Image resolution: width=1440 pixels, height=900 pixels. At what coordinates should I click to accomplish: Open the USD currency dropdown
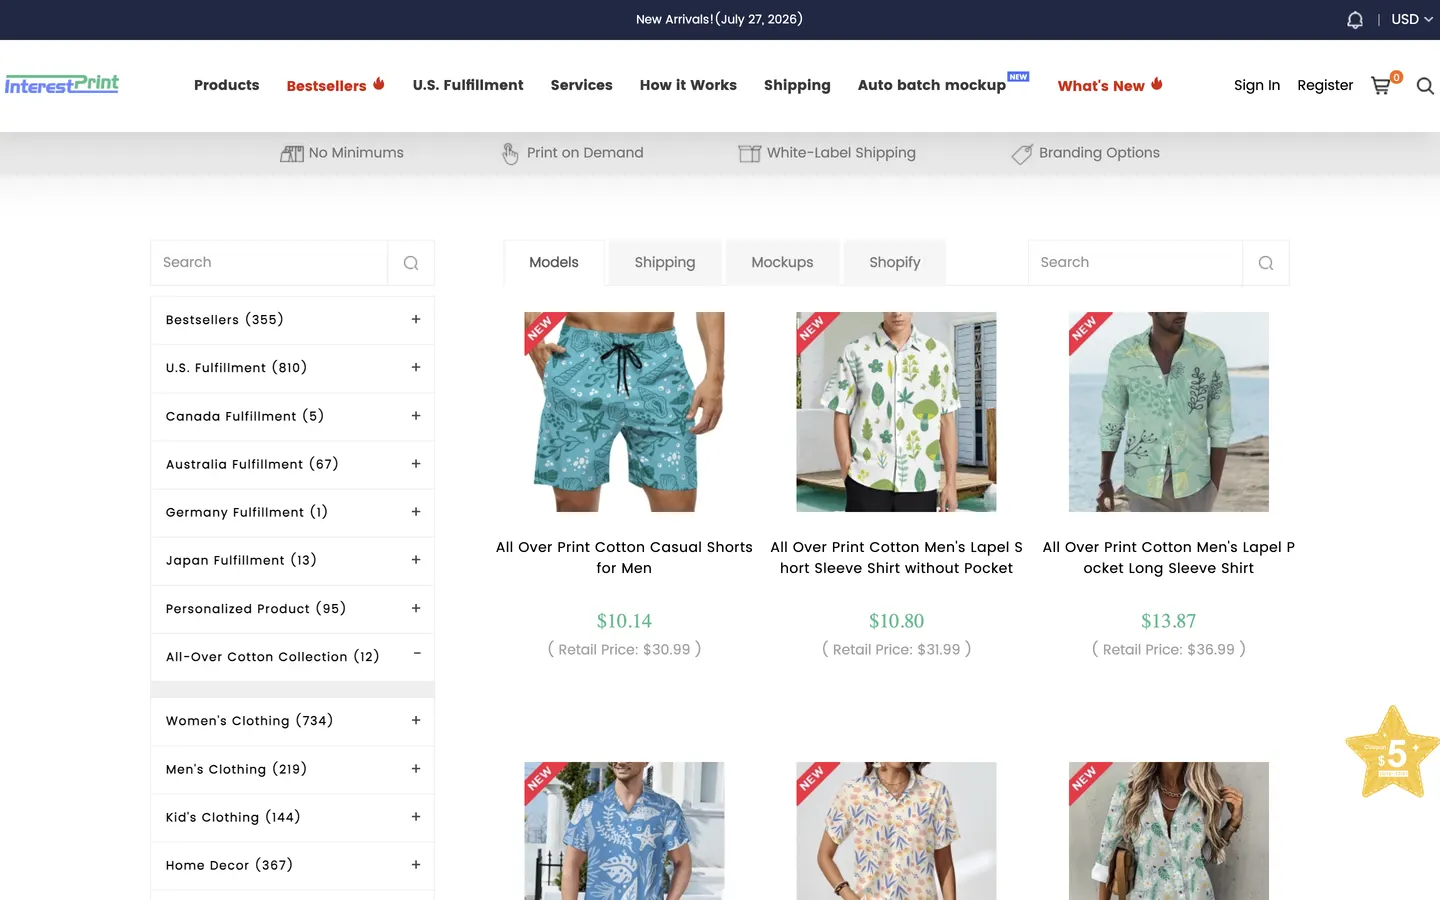(x=1412, y=19)
